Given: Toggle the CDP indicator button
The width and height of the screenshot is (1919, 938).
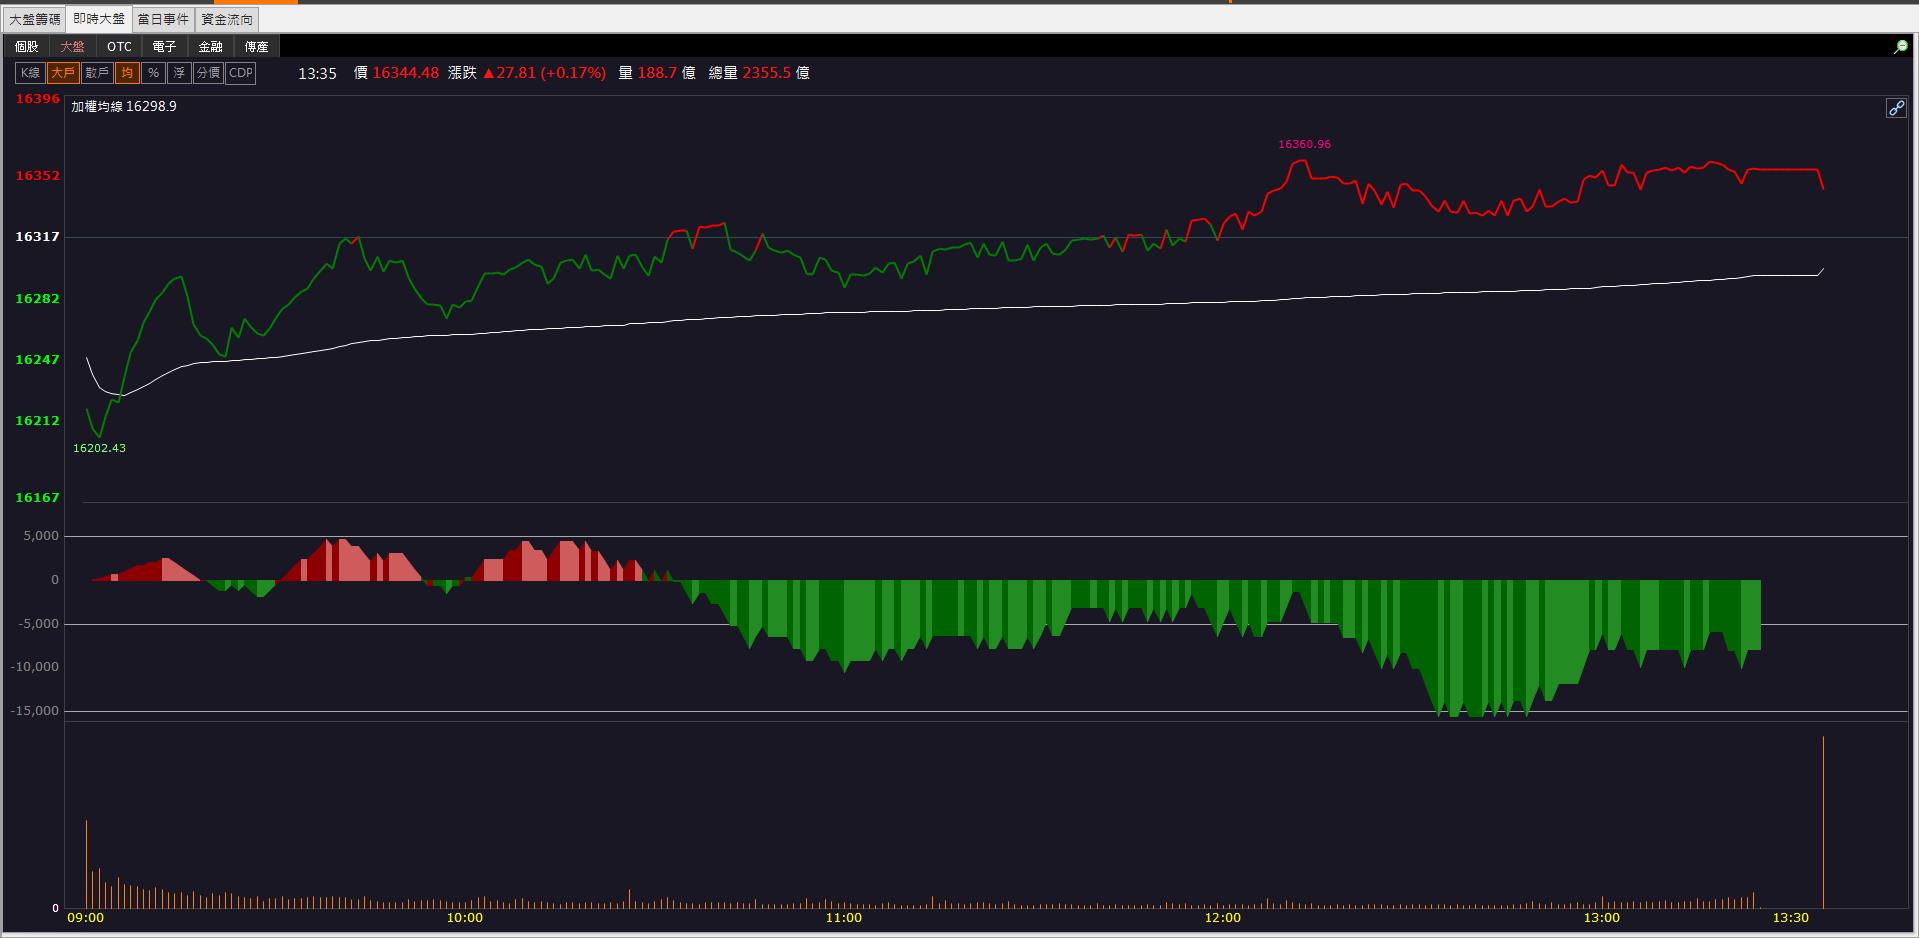Looking at the screenshot, I should [x=241, y=73].
